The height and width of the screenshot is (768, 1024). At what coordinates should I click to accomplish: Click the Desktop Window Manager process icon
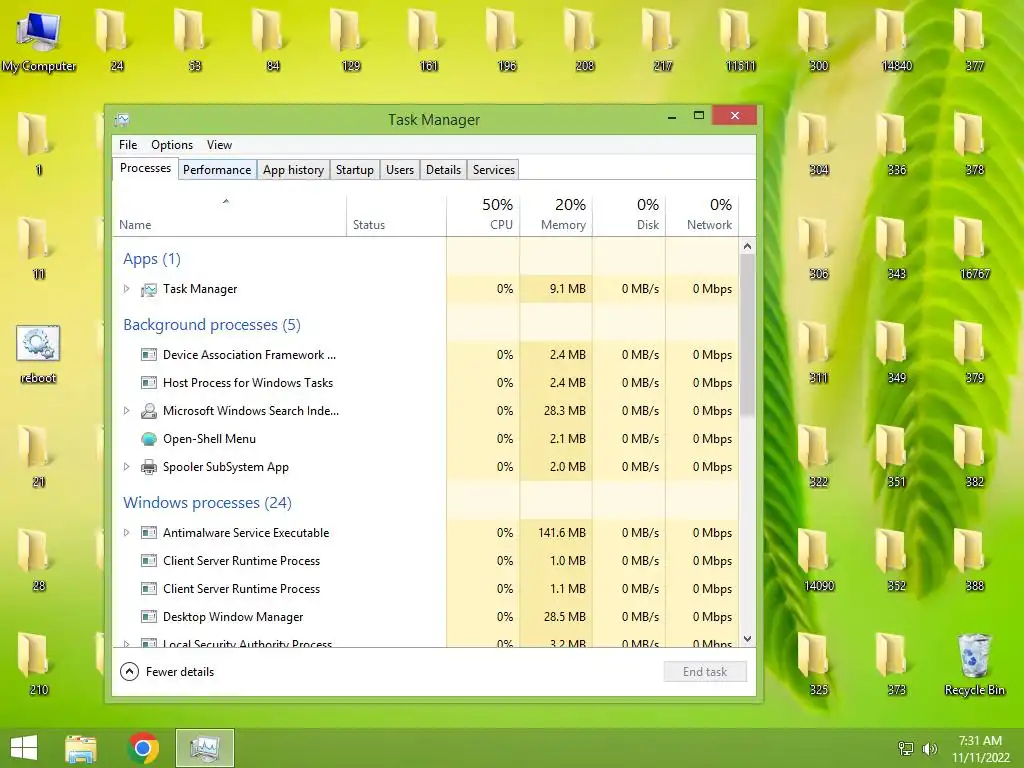point(149,616)
